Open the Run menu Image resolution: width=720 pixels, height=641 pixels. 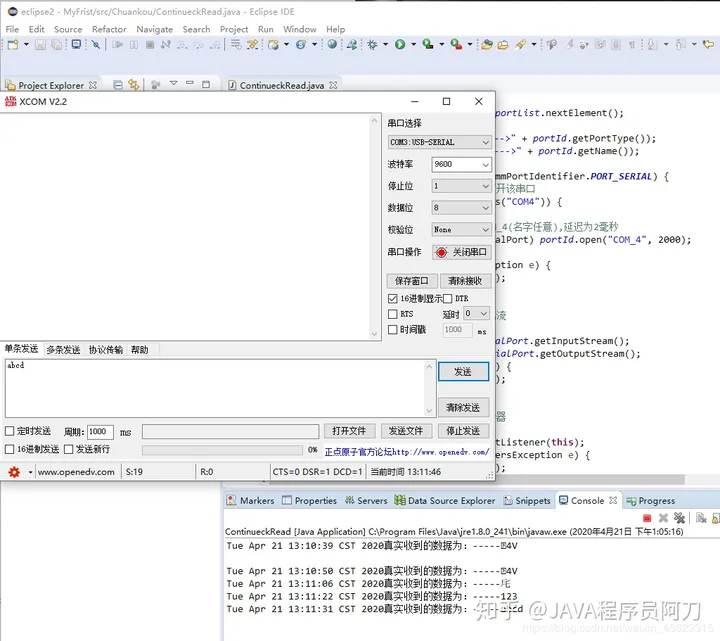pos(265,29)
